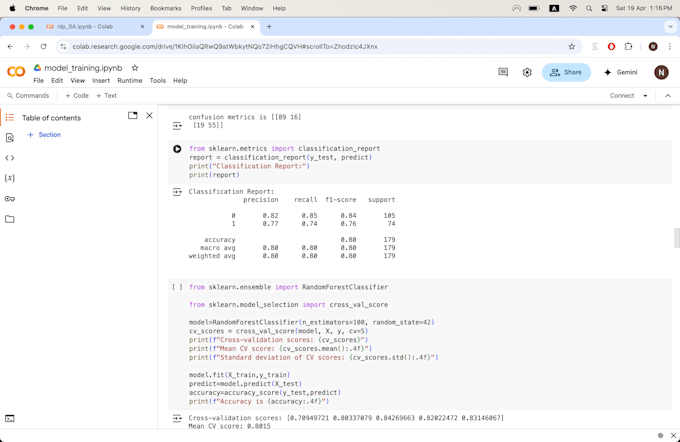Toggle output options for confusion metrics output
Image resolution: width=680 pixels, height=442 pixels.
click(x=177, y=126)
